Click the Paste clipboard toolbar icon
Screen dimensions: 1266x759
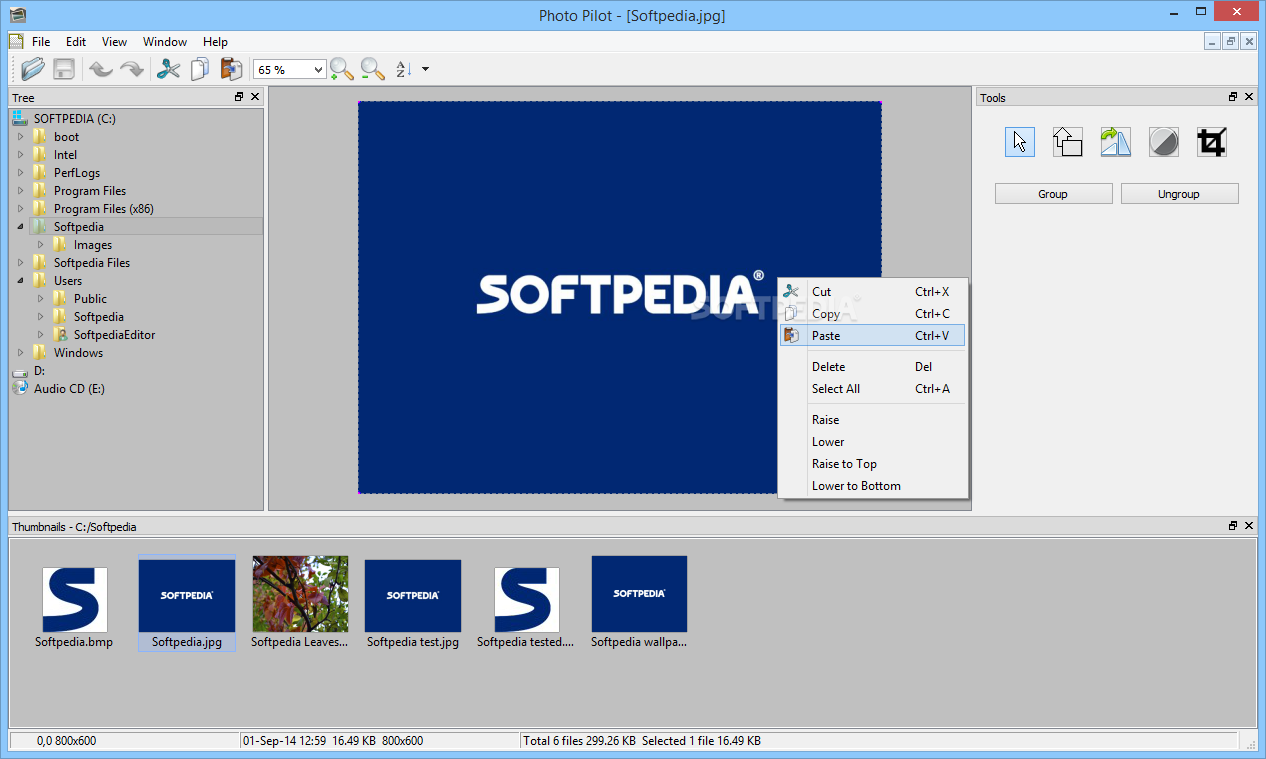(x=231, y=69)
